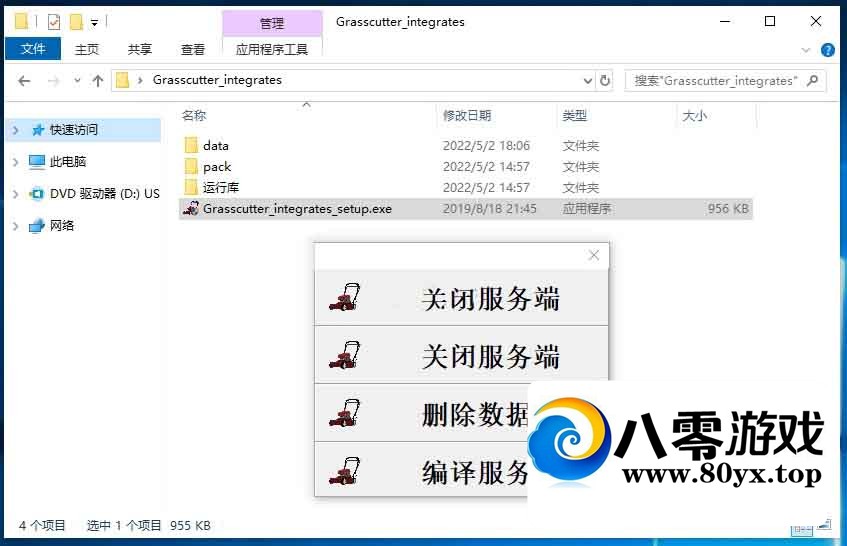The height and width of the screenshot is (546, 847).
Task: Click the search Grasscutter_integrates input box
Action: [715, 81]
